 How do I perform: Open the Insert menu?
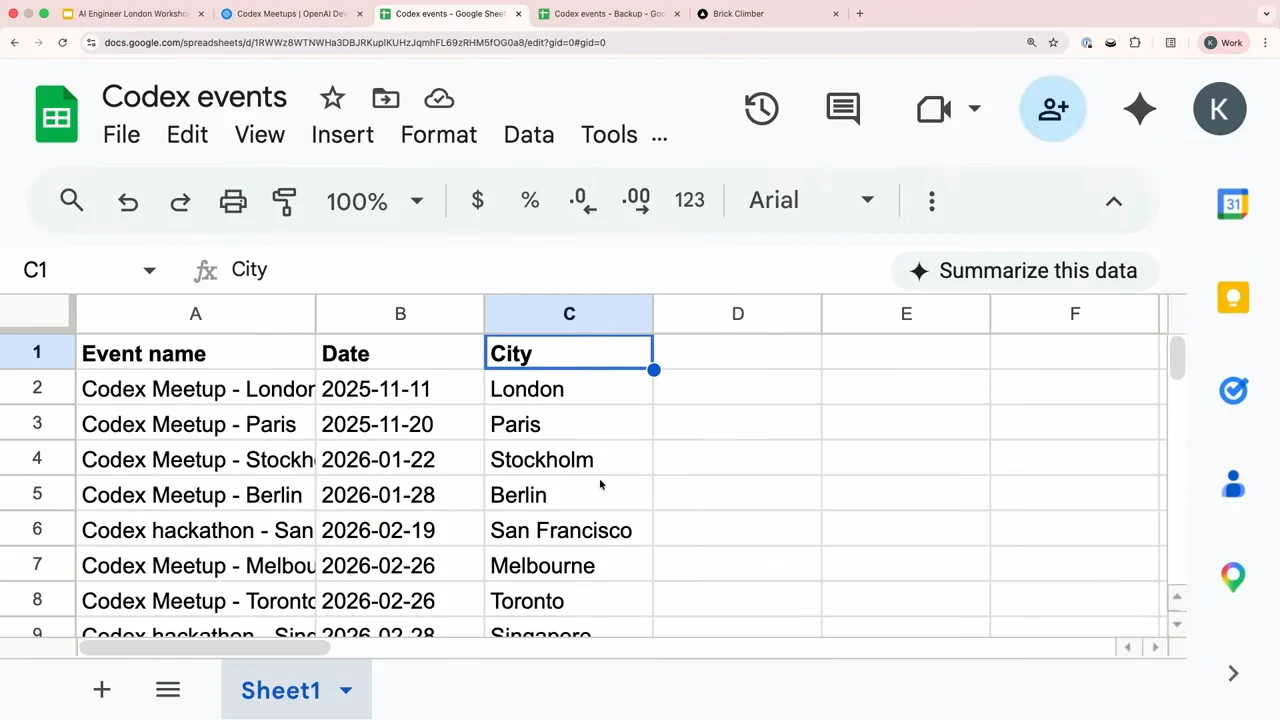342,135
